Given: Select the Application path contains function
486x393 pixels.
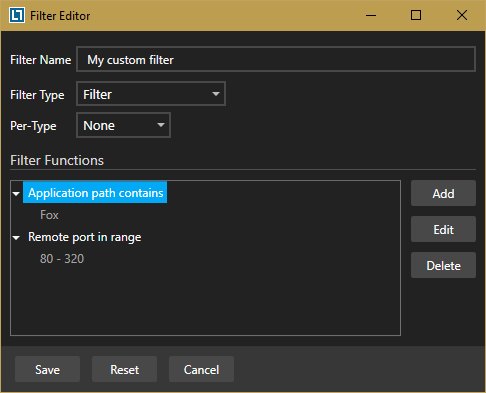Looking at the screenshot, I should tap(95, 192).
